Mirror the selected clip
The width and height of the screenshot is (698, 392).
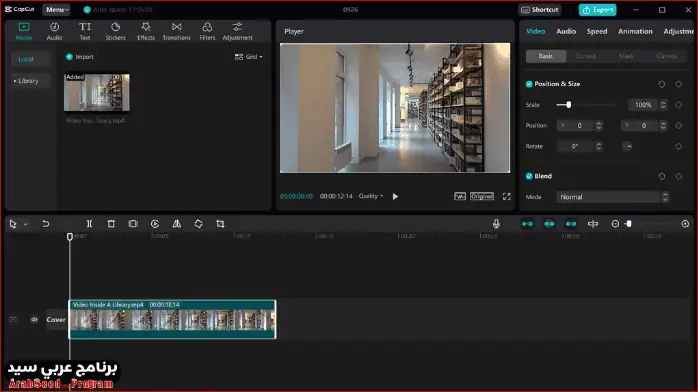177,224
